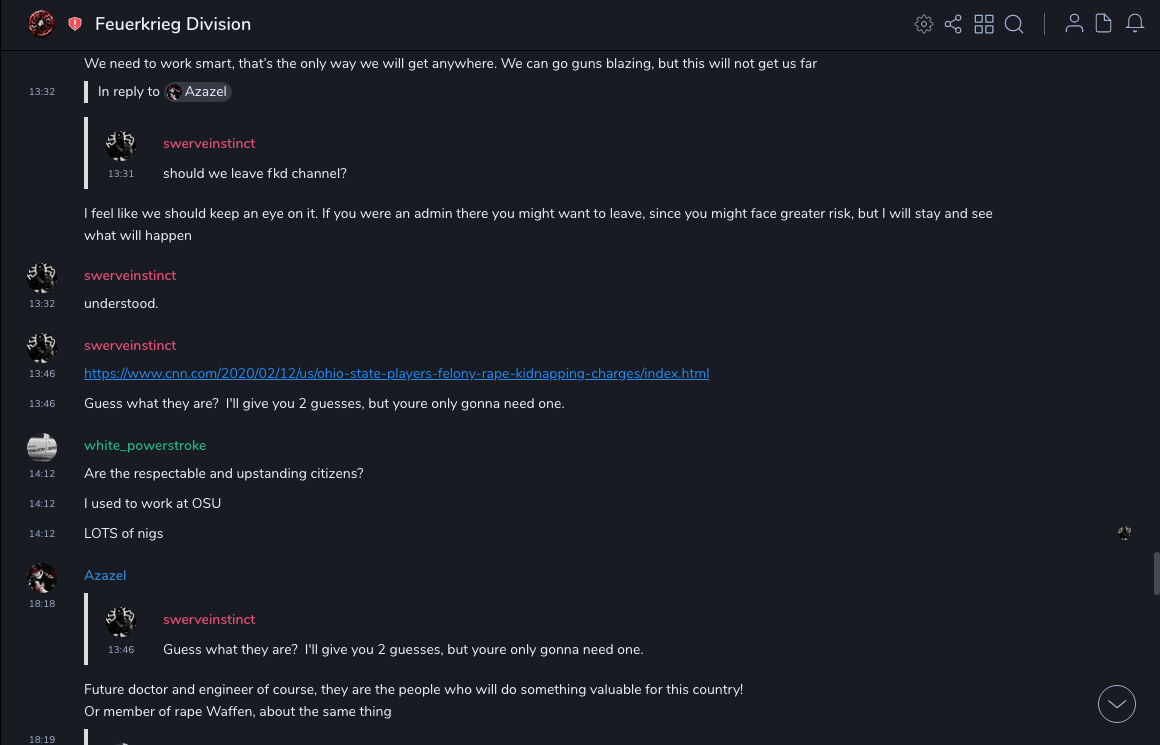Screen dimensions: 1160x745
Task: Search messages with the magnifier icon
Action: [1014, 24]
